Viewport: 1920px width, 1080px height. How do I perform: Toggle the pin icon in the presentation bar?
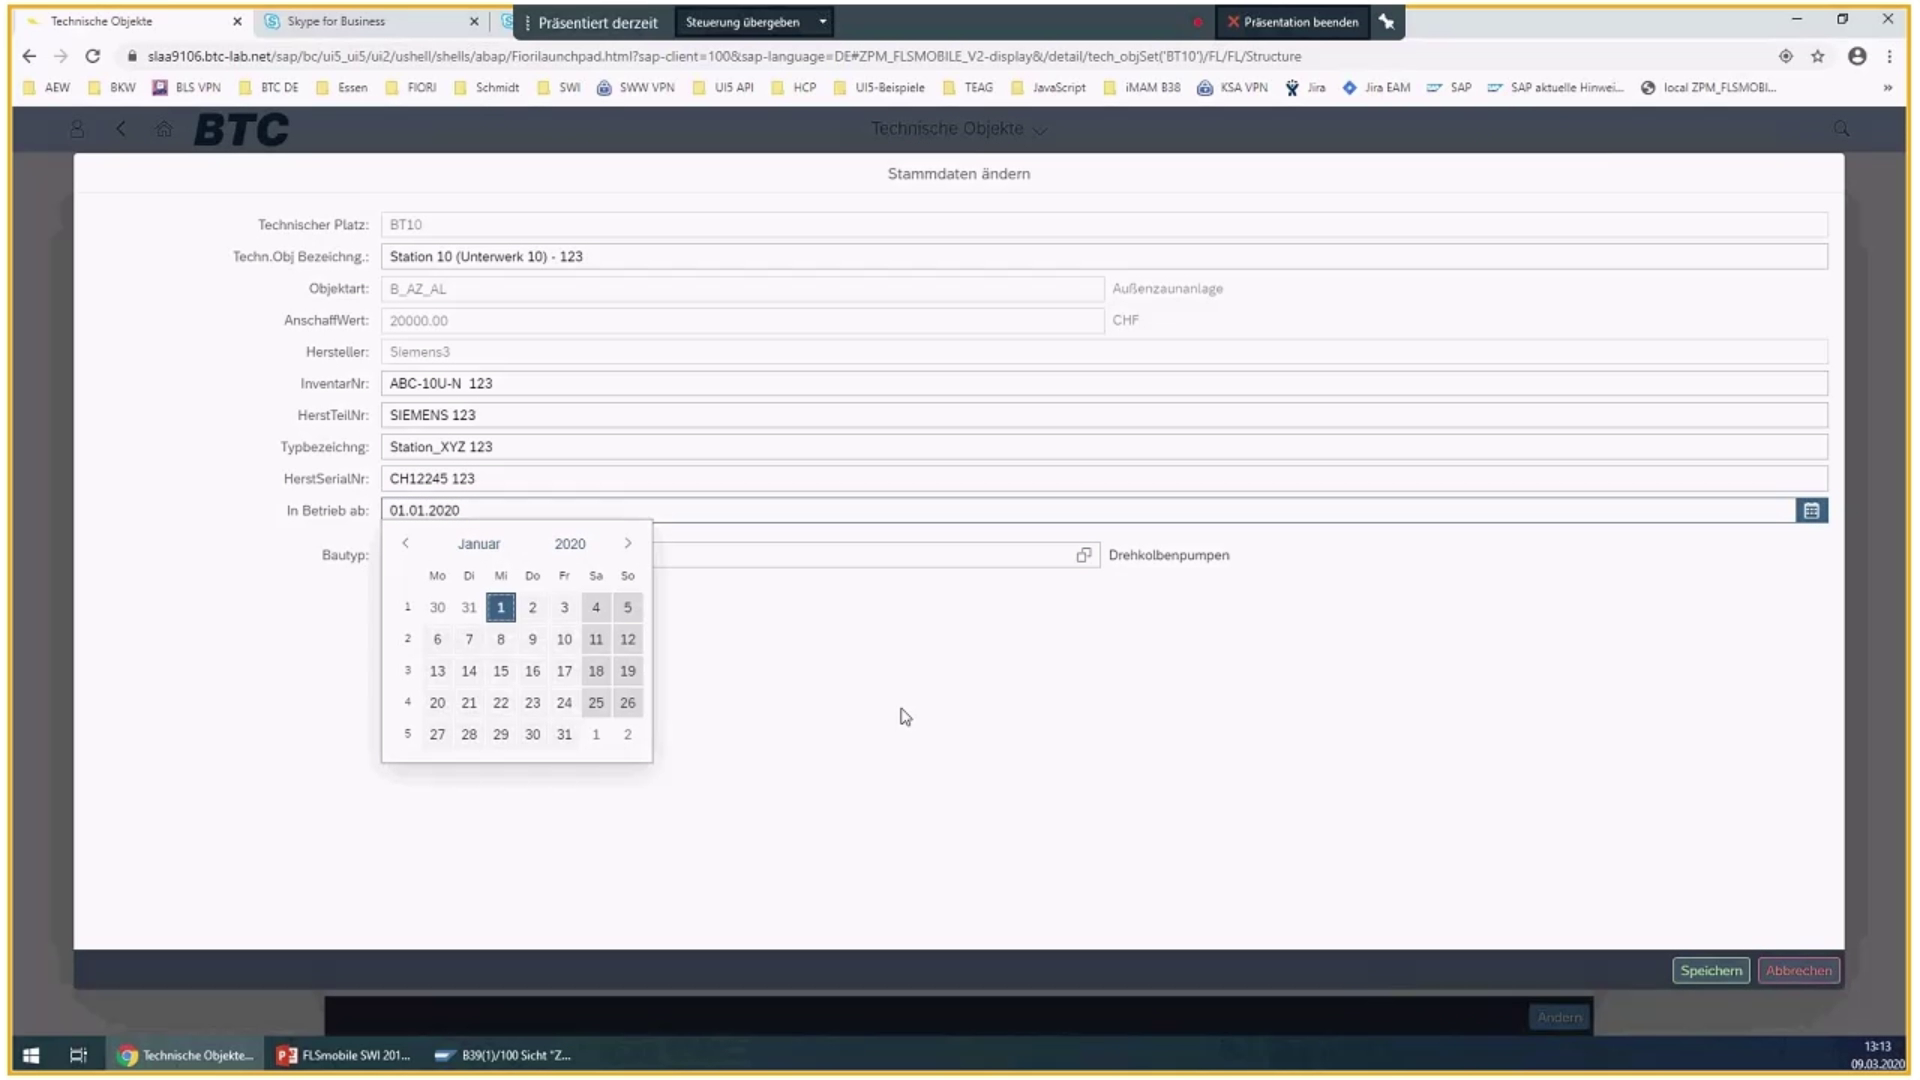coord(1387,21)
